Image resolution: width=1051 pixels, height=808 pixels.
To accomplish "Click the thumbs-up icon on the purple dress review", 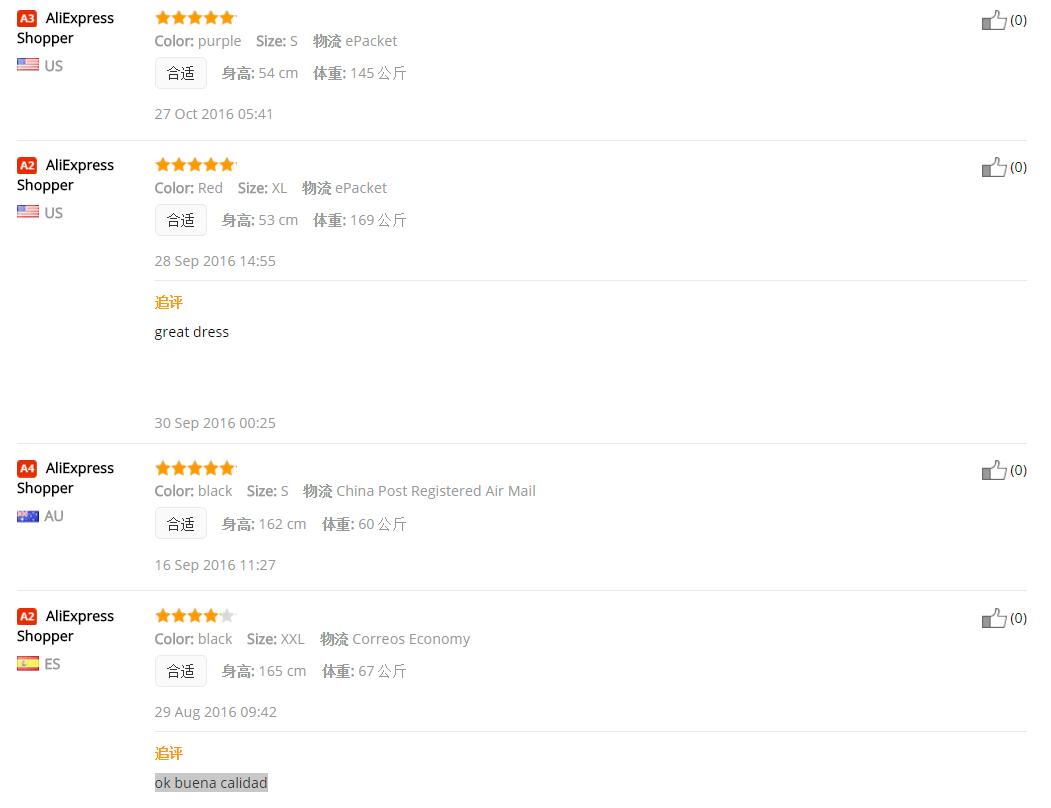I will pos(993,20).
